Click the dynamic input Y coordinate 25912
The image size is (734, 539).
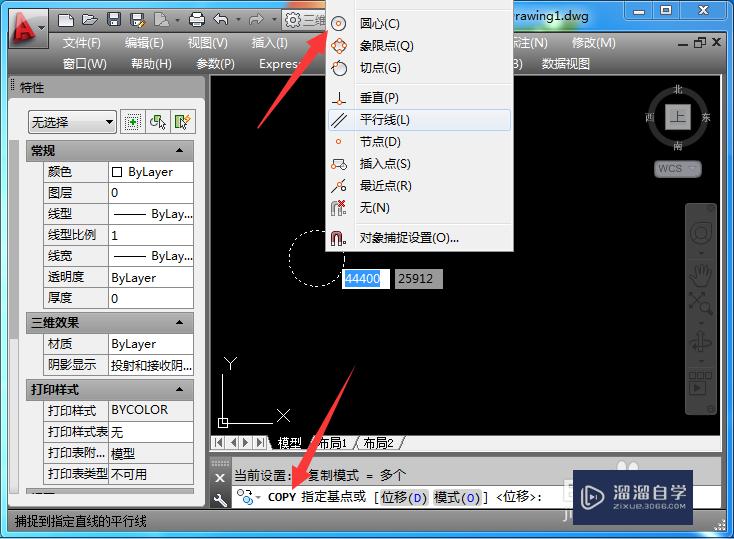point(418,279)
